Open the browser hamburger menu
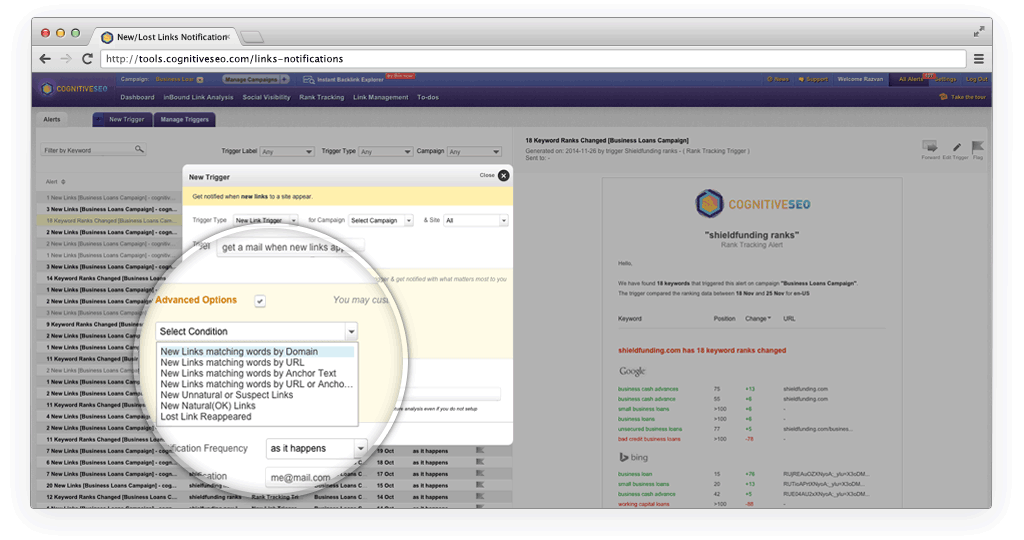This screenshot has height=540, width=1024. [978, 59]
